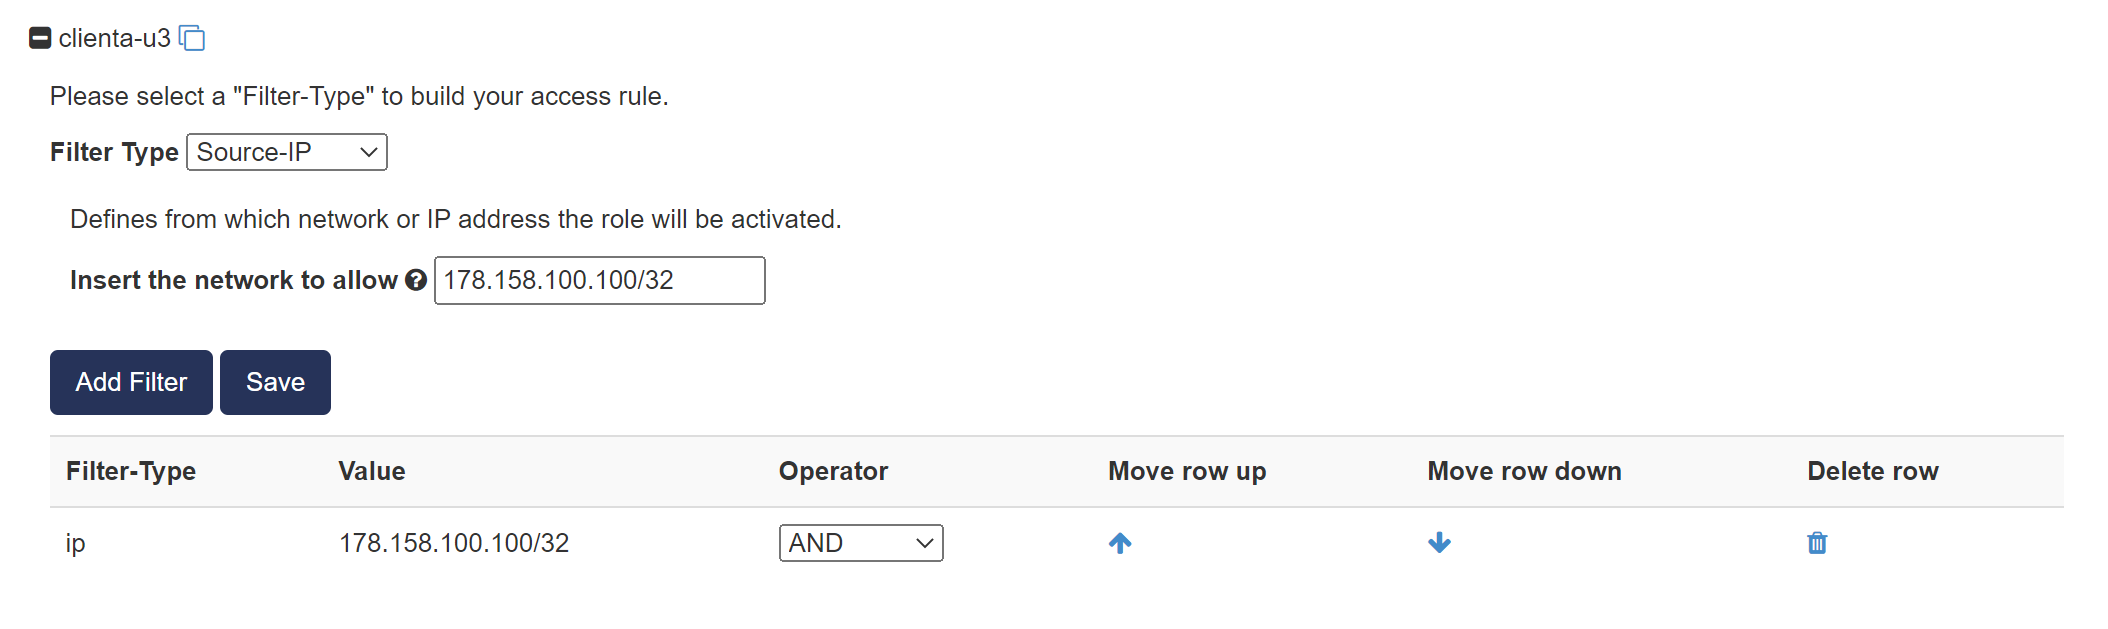Image resolution: width=2108 pixels, height=629 pixels.
Task: Click the Value column header
Action: coord(372,471)
